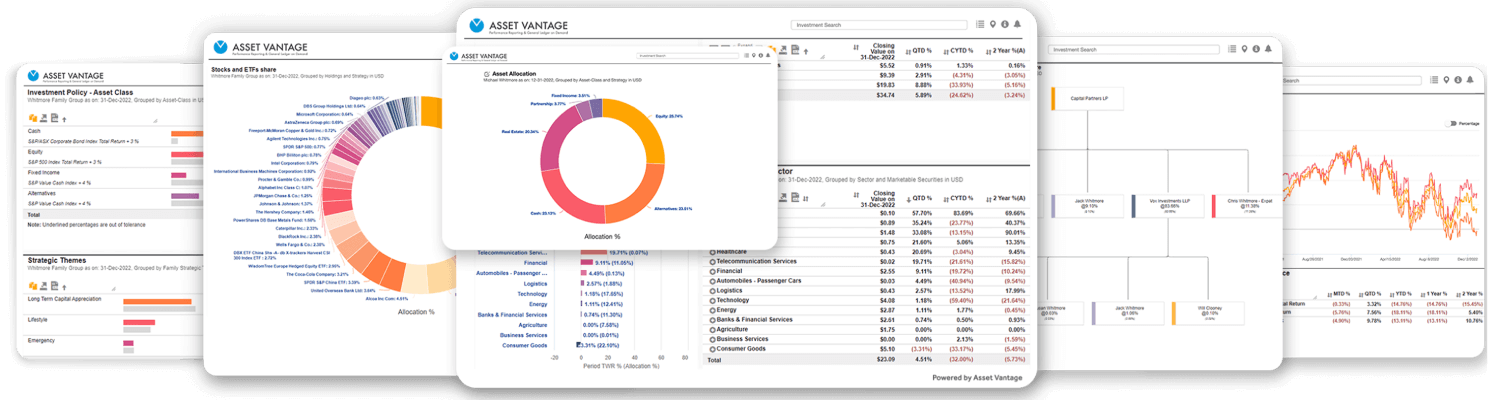Click the grouping icon under Investment Policy - Asset Class
Image resolution: width=1500 pixels, height=400 pixels.
[34, 118]
